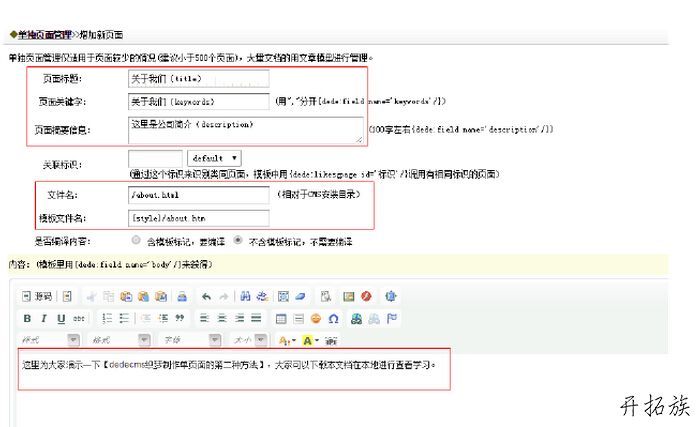Align text right
The height and width of the screenshot is (427, 700).
239,318
